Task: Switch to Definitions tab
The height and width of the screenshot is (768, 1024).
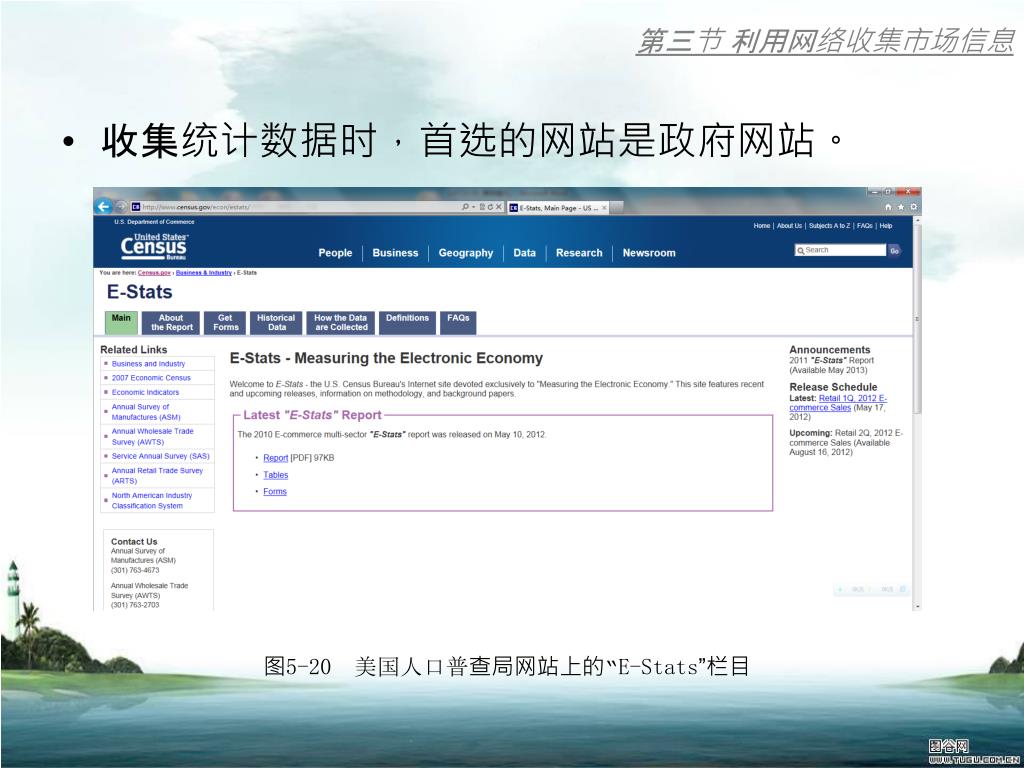Action: point(407,323)
